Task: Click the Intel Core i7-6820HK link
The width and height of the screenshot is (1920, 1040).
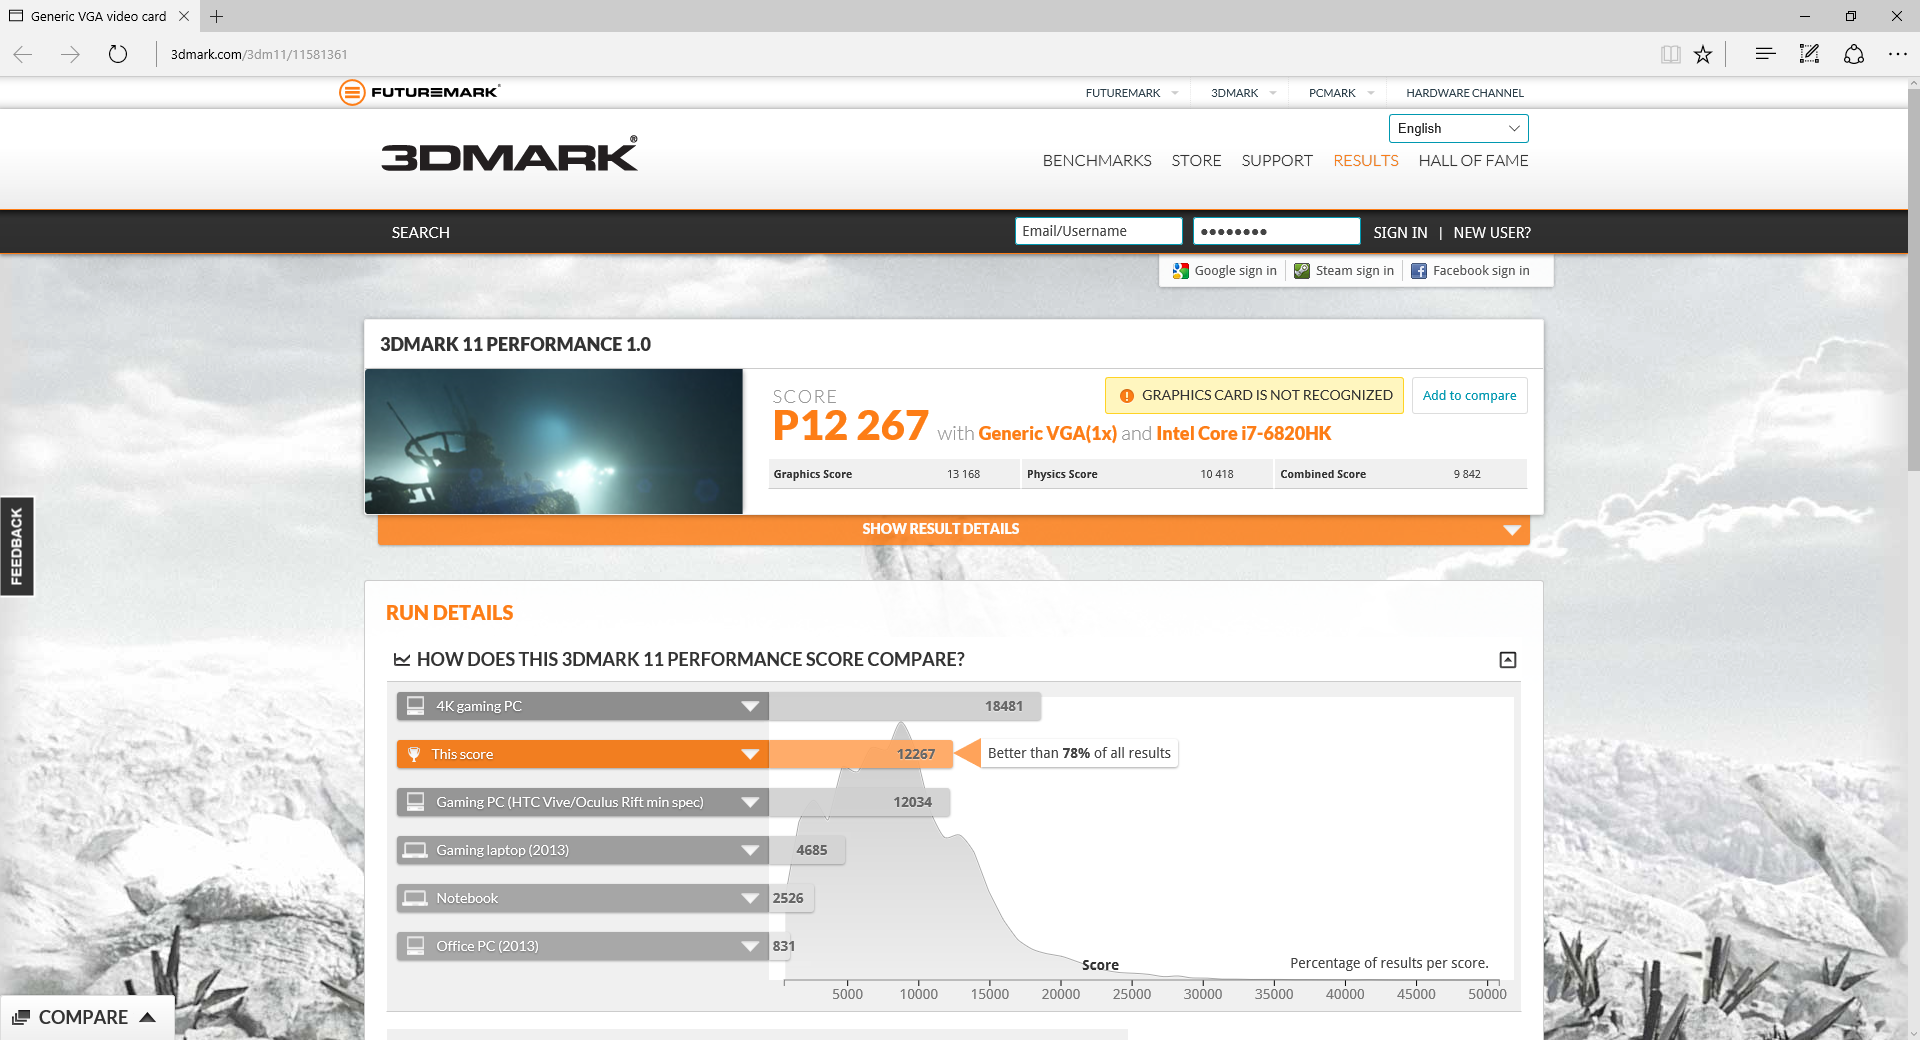Action: [1244, 434]
